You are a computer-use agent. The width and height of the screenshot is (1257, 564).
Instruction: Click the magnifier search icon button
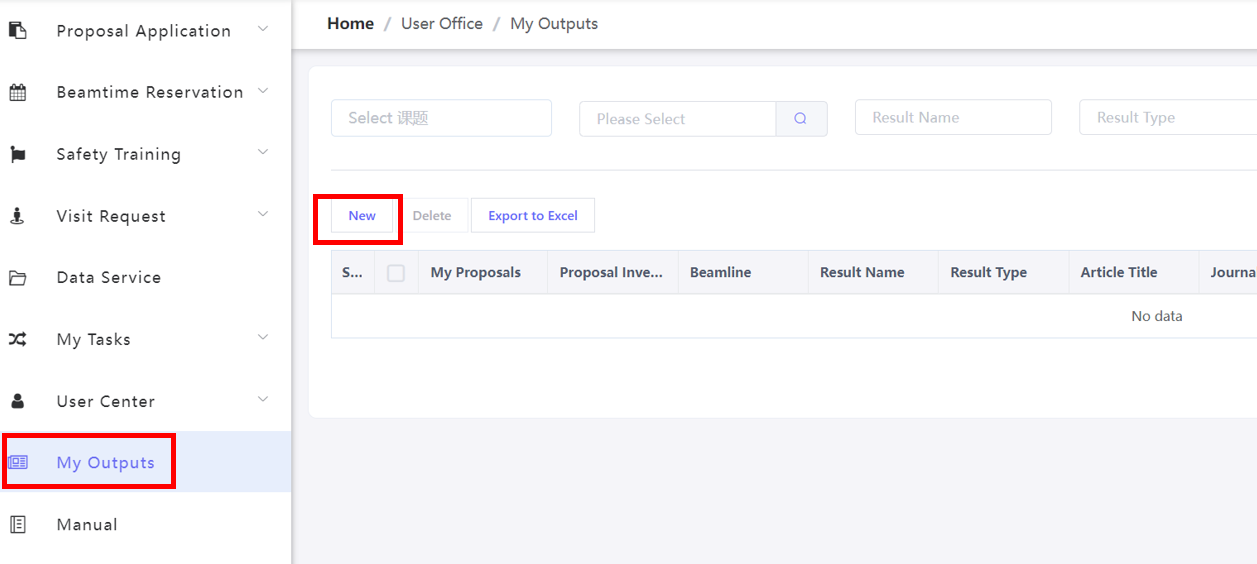coord(801,118)
